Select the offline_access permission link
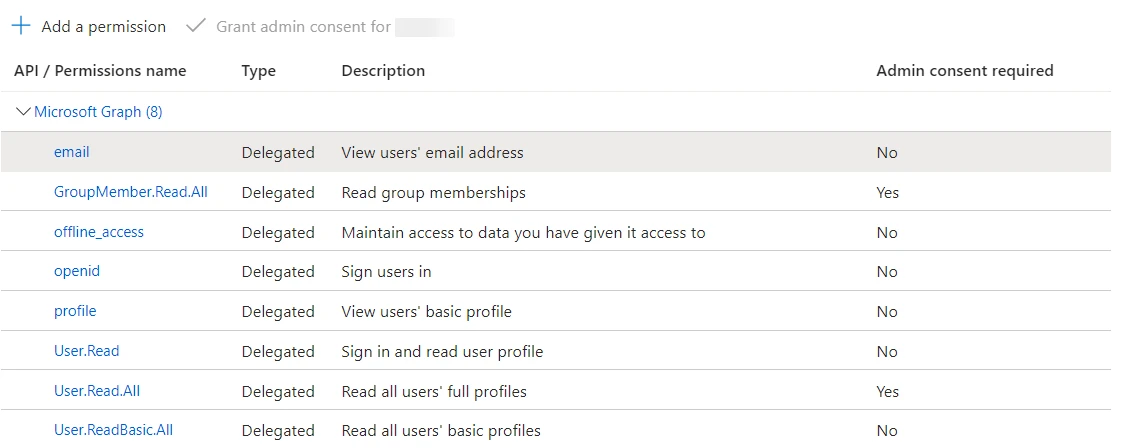1130x448 pixels. pos(99,232)
